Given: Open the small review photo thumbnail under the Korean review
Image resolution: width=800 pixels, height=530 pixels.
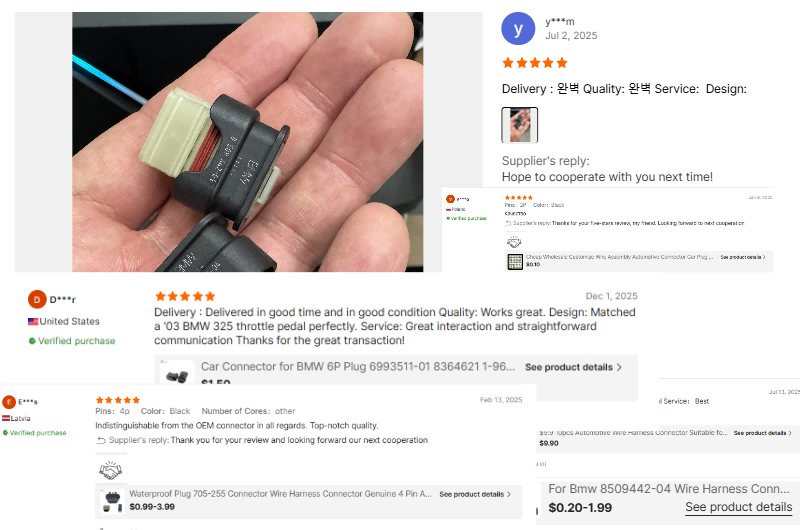Looking at the screenshot, I should [519, 125].
